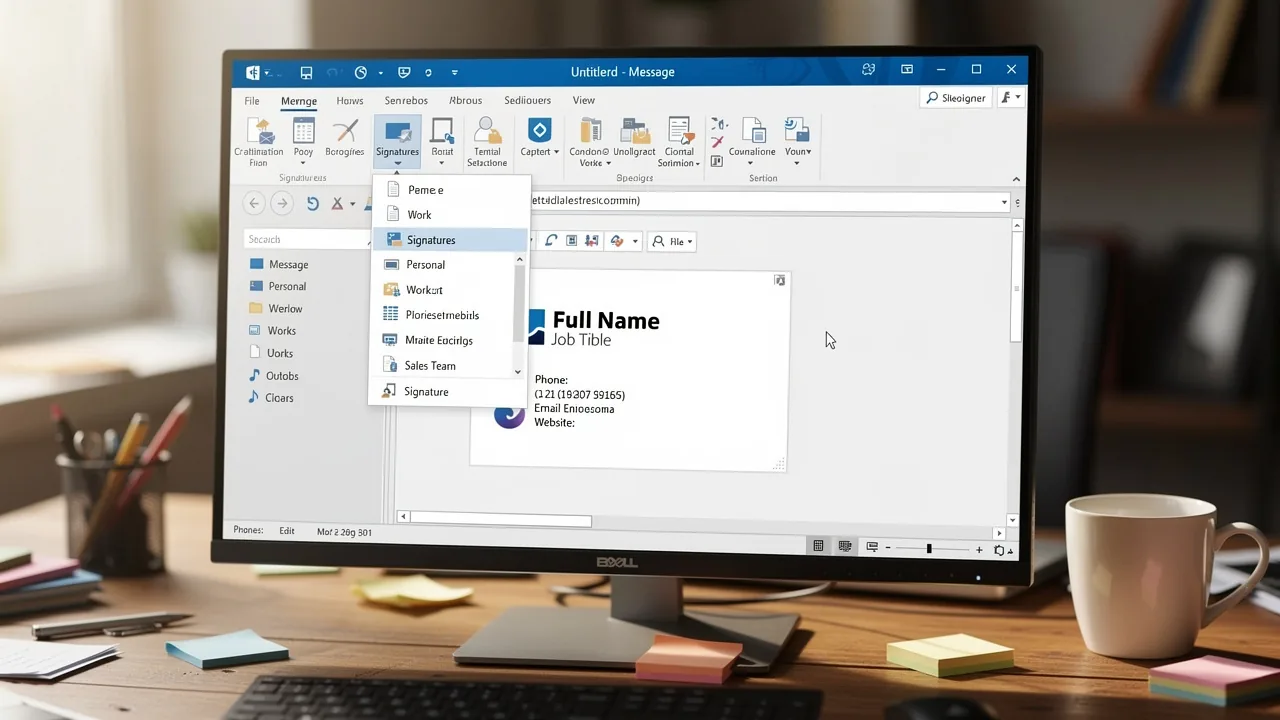This screenshot has height=720, width=1280.
Task: Click the forward arrow button
Action: [282, 203]
